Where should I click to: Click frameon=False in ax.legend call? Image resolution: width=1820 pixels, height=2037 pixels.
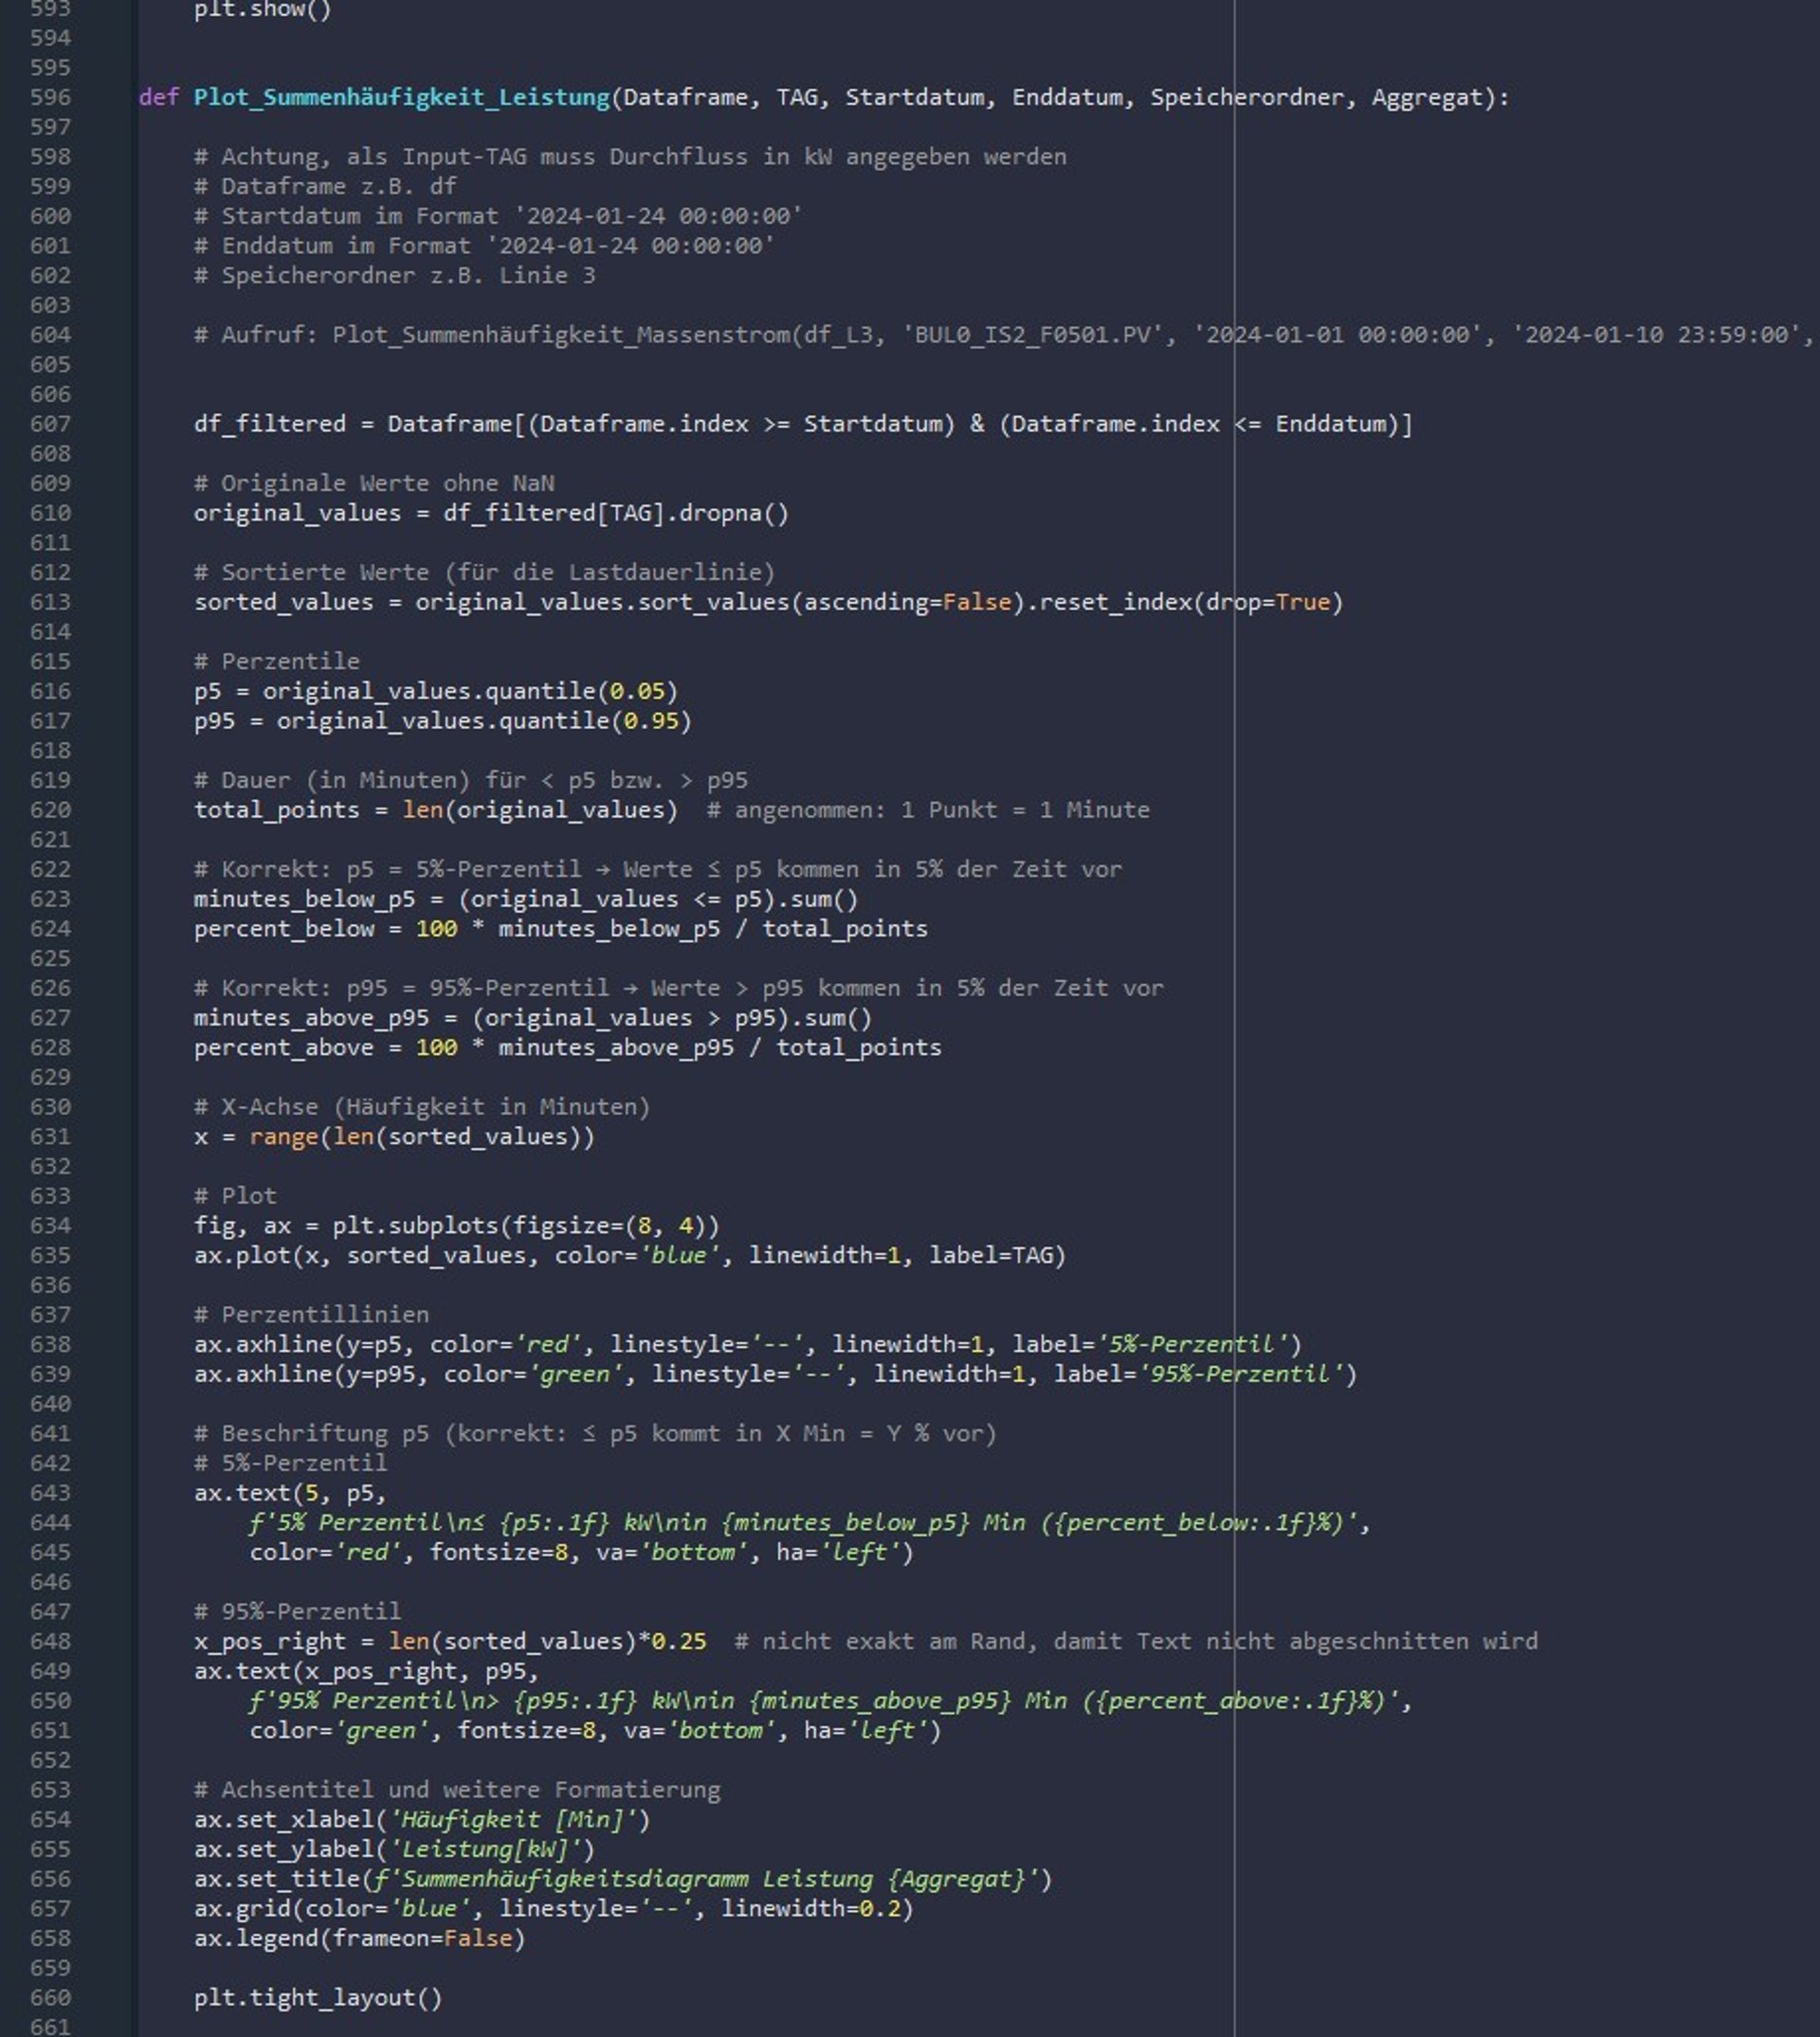(x=422, y=1938)
